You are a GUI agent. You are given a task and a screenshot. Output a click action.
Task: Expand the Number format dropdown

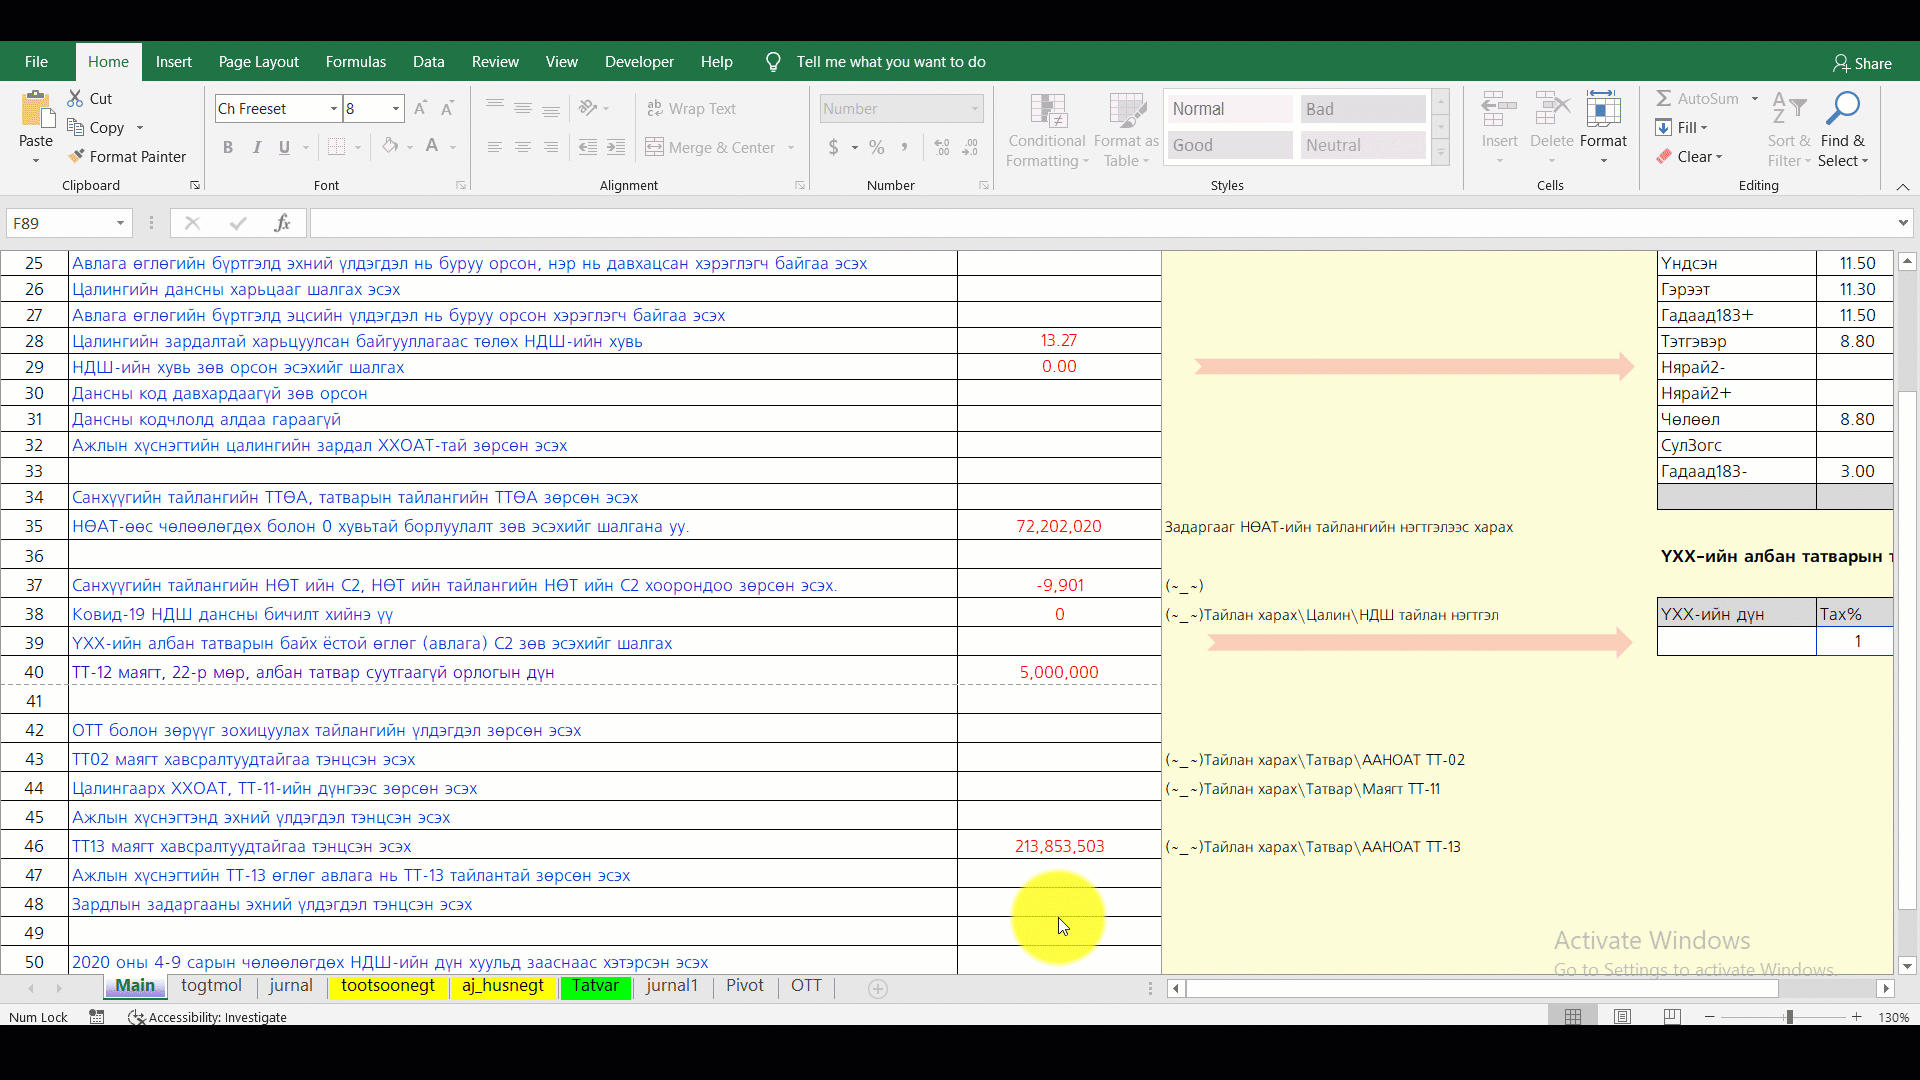click(x=974, y=108)
